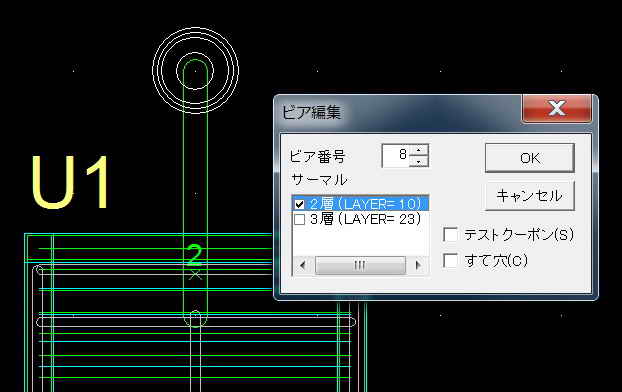
Task: Select the 3層 (LAYER= 23) list row
Action: (361, 219)
